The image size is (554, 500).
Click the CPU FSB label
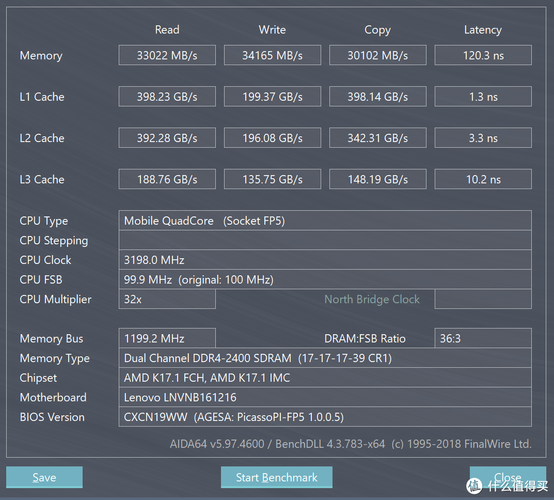point(41,280)
